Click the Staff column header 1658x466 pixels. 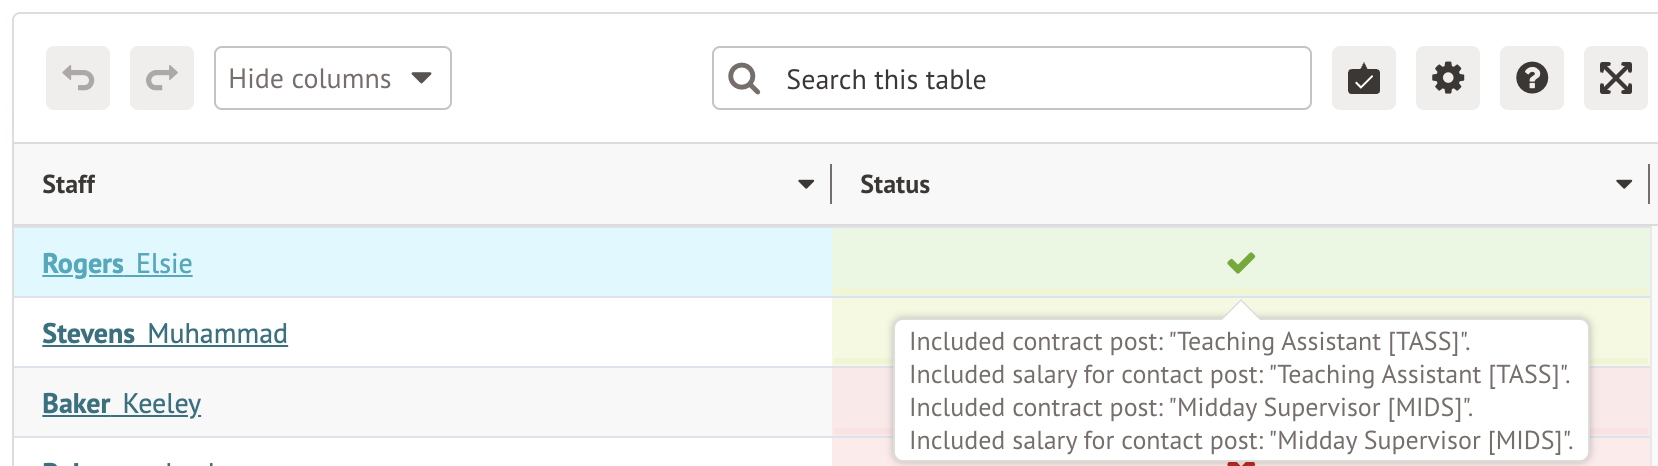tap(69, 184)
